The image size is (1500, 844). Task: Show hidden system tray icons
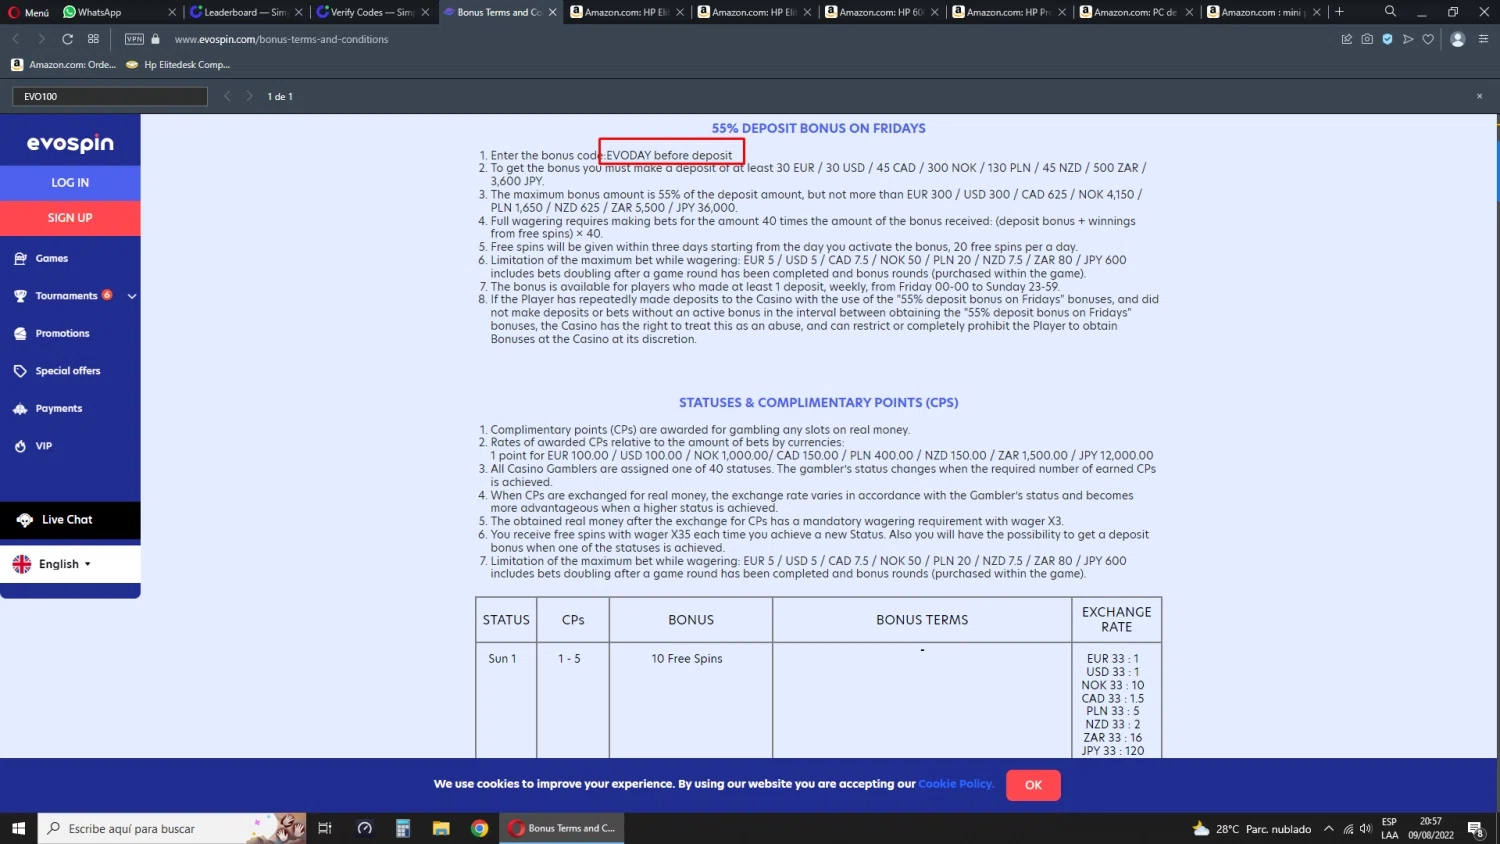(1329, 828)
